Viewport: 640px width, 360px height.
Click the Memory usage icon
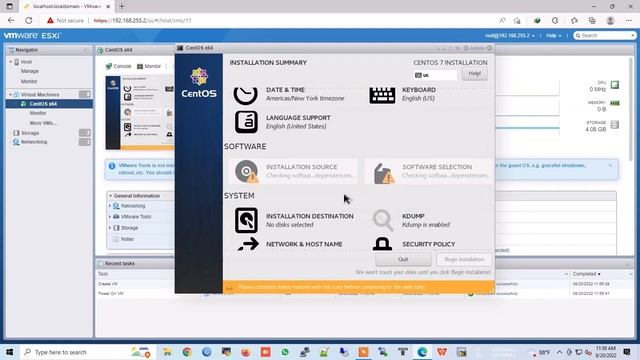[x=615, y=103]
